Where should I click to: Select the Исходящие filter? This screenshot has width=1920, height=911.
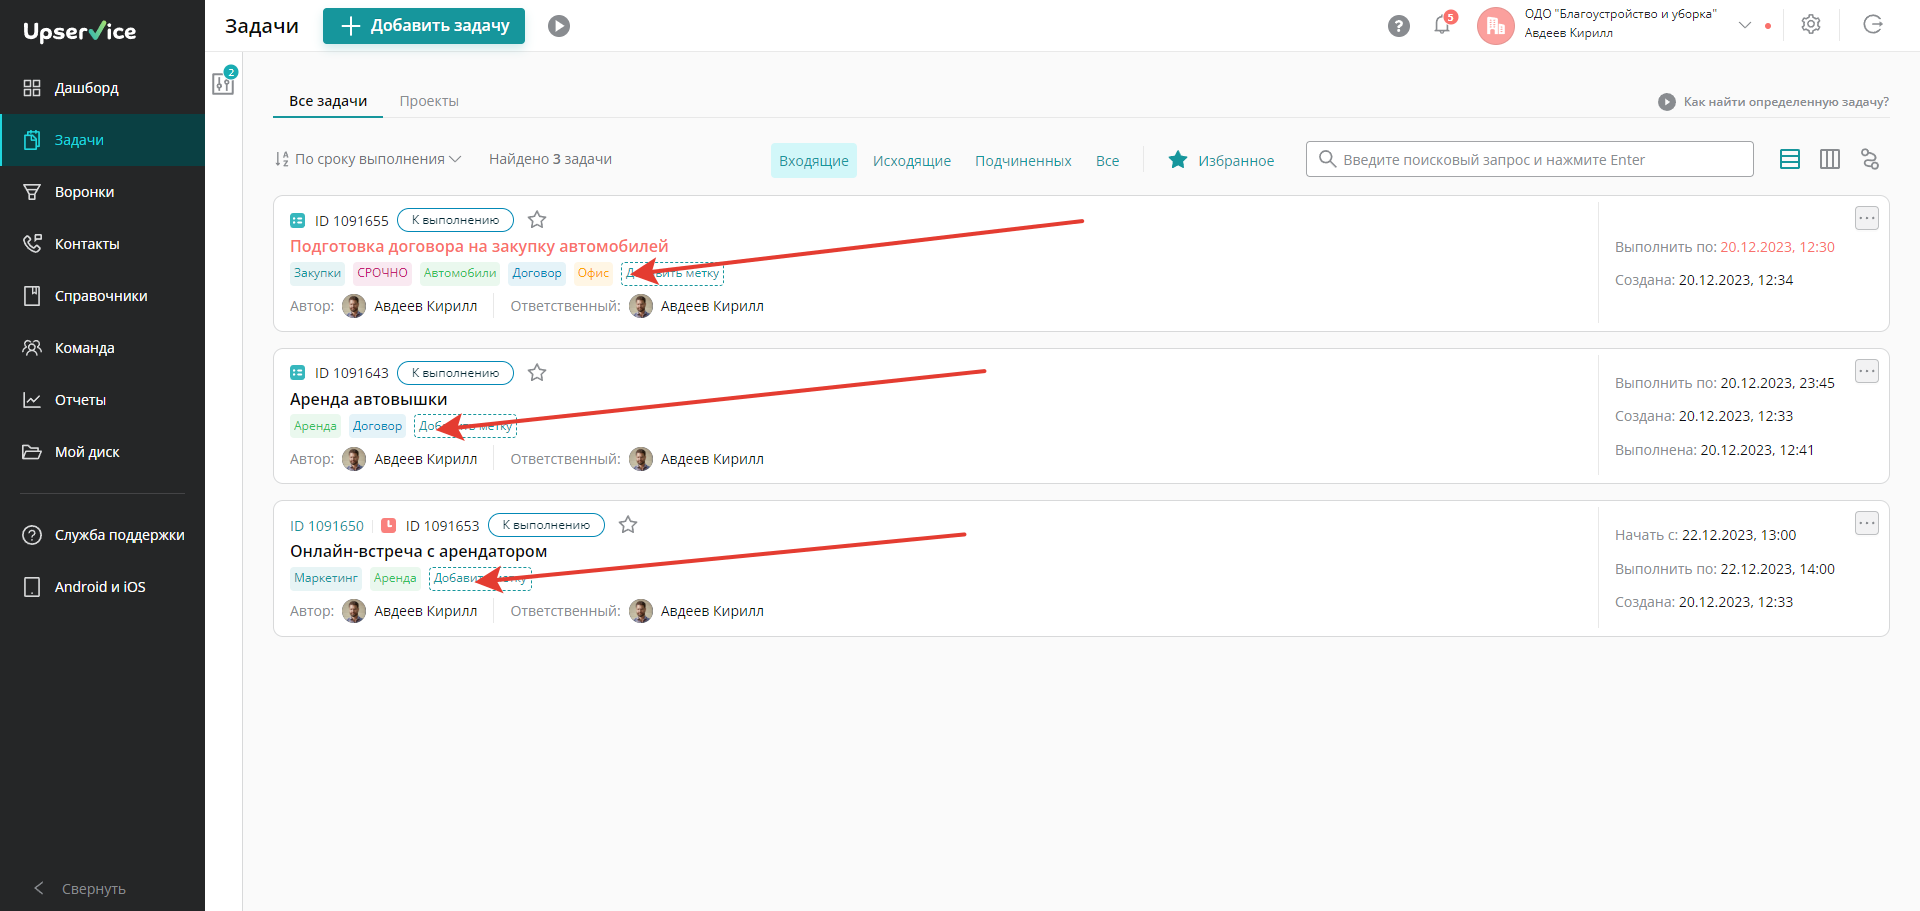[x=912, y=161]
